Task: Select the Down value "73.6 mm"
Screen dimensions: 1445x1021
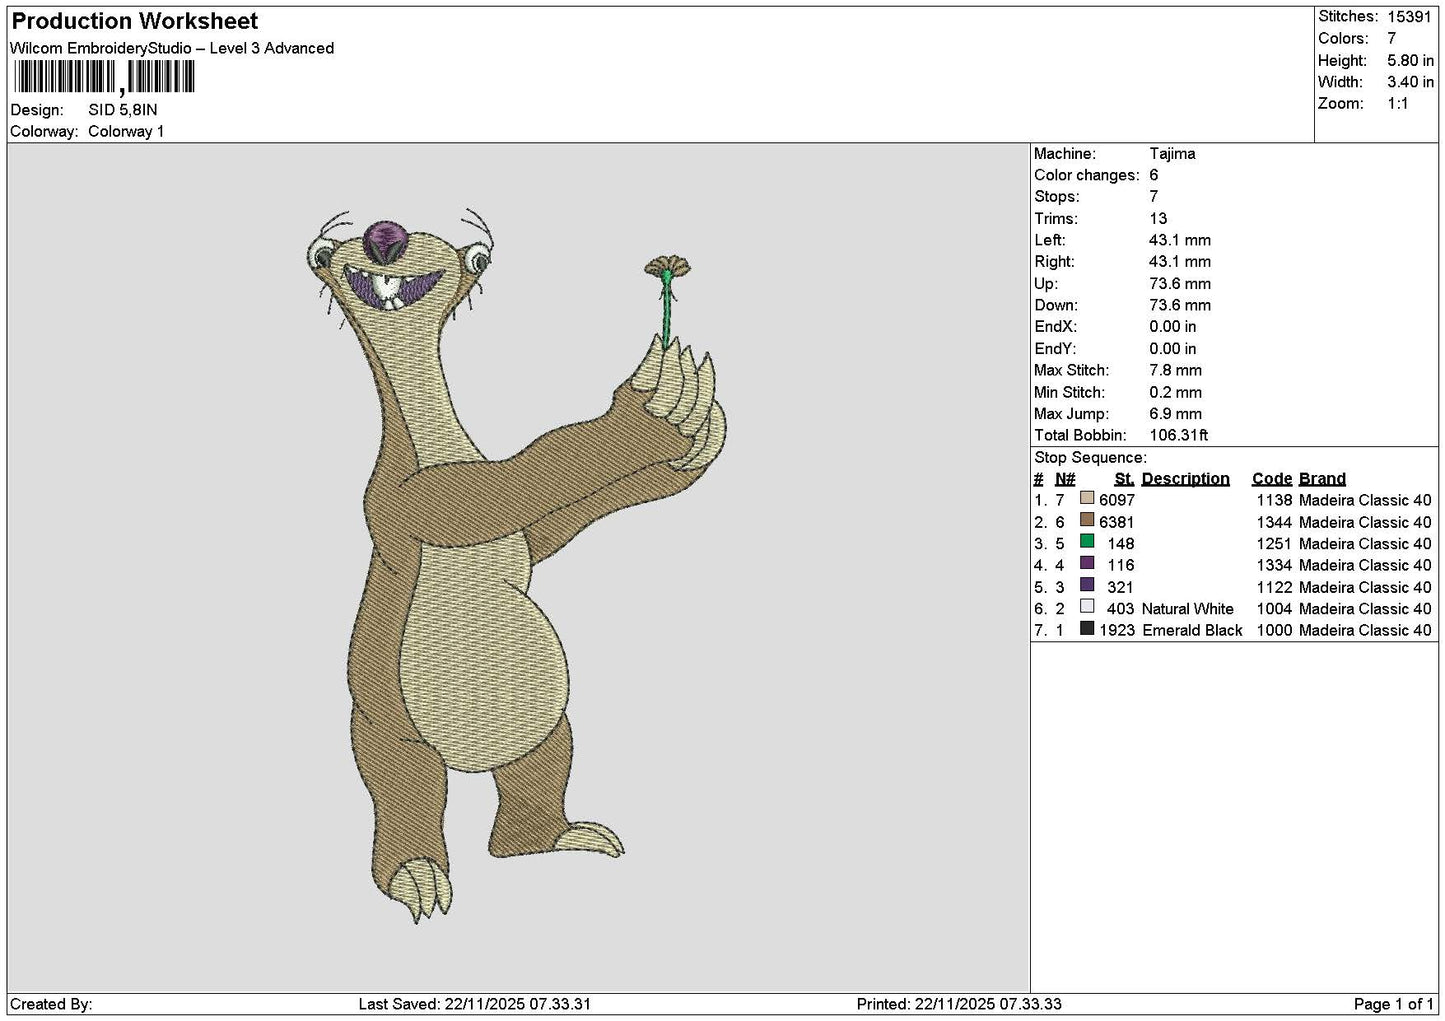Action: (x=1180, y=306)
